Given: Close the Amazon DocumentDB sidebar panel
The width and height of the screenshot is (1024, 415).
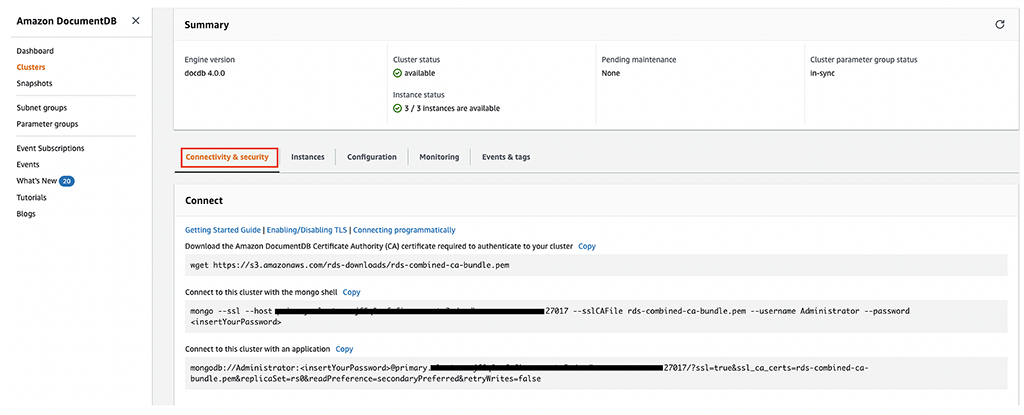Looking at the screenshot, I should click(x=135, y=20).
